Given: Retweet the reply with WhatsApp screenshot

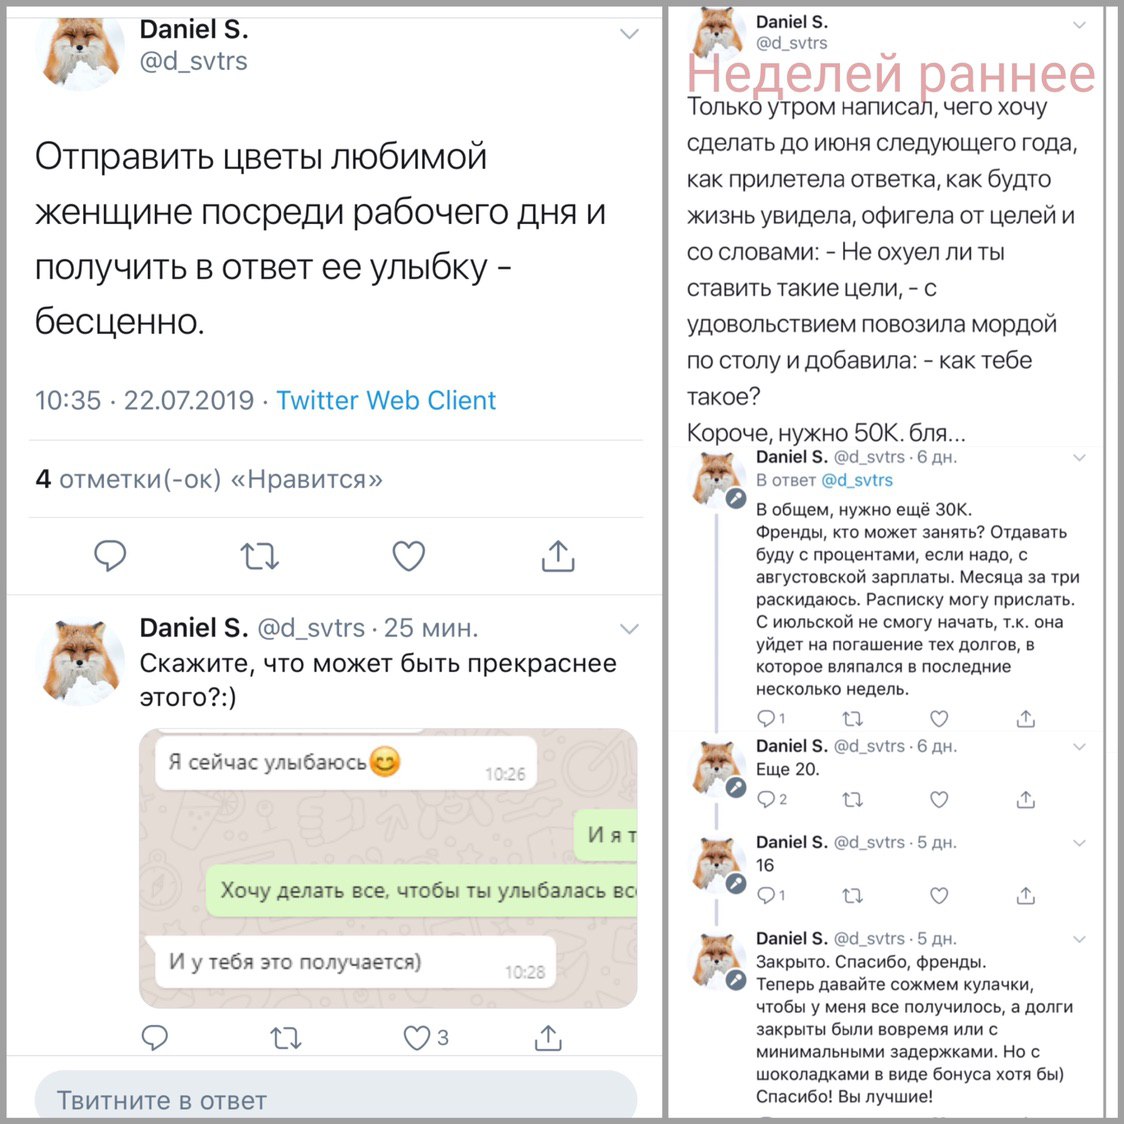Looking at the screenshot, I should [285, 1037].
